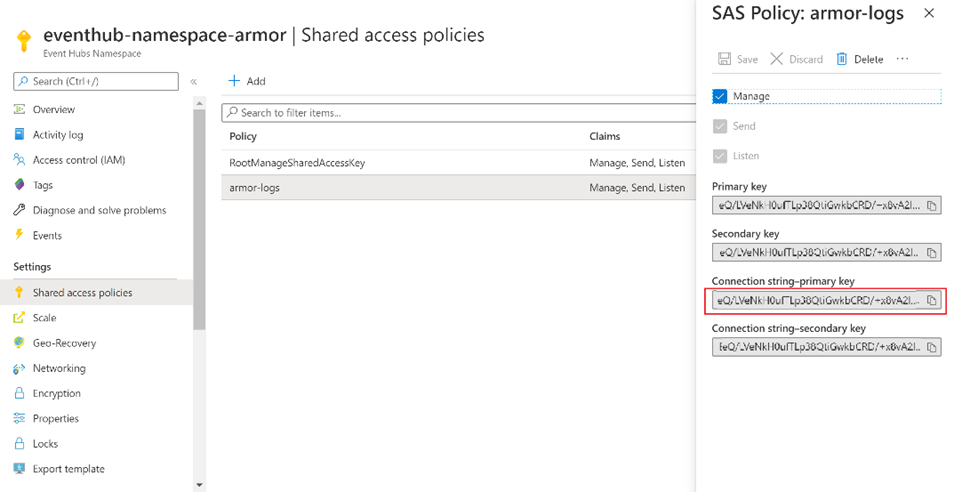
Task: Select the RootManageSharedAccessKey policy
Action: coord(297,163)
